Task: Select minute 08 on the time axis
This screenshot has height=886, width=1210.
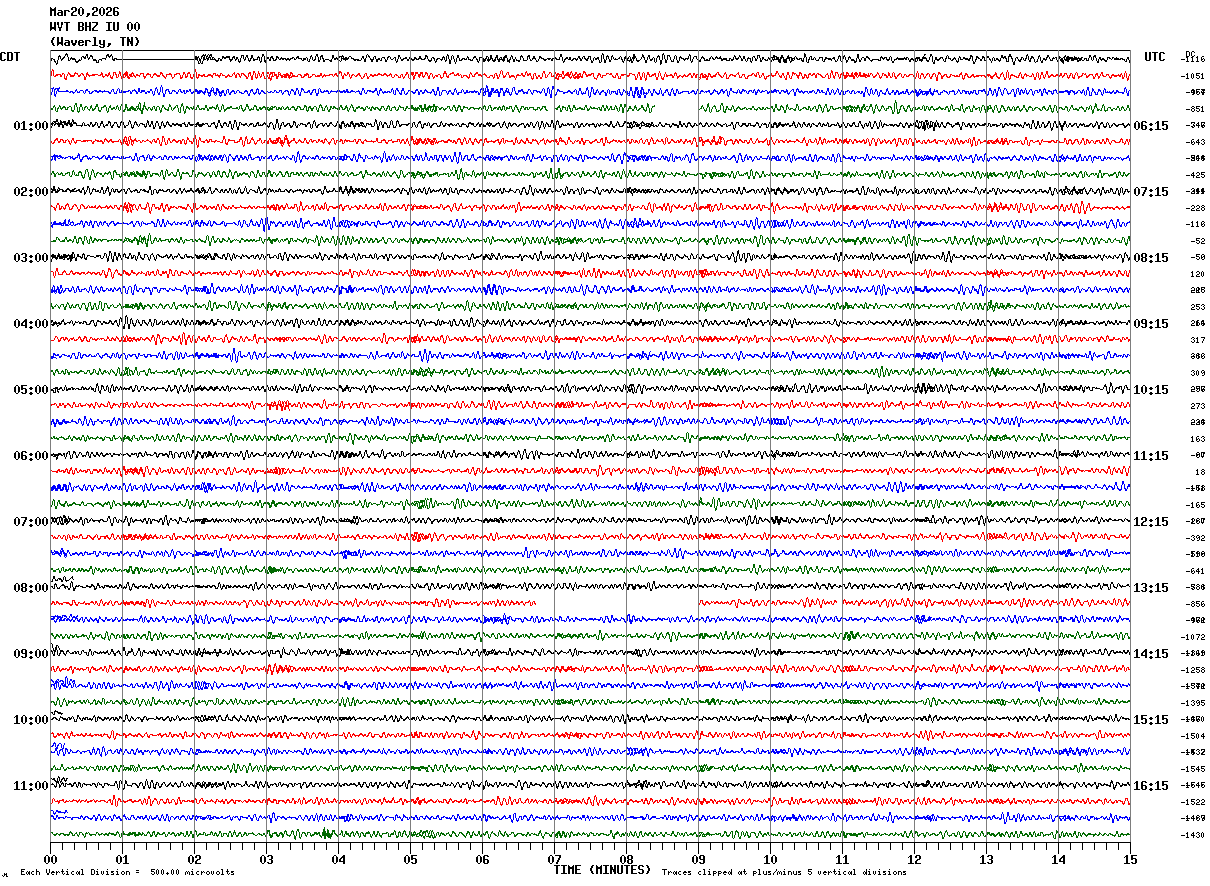Action: [x=627, y=859]
